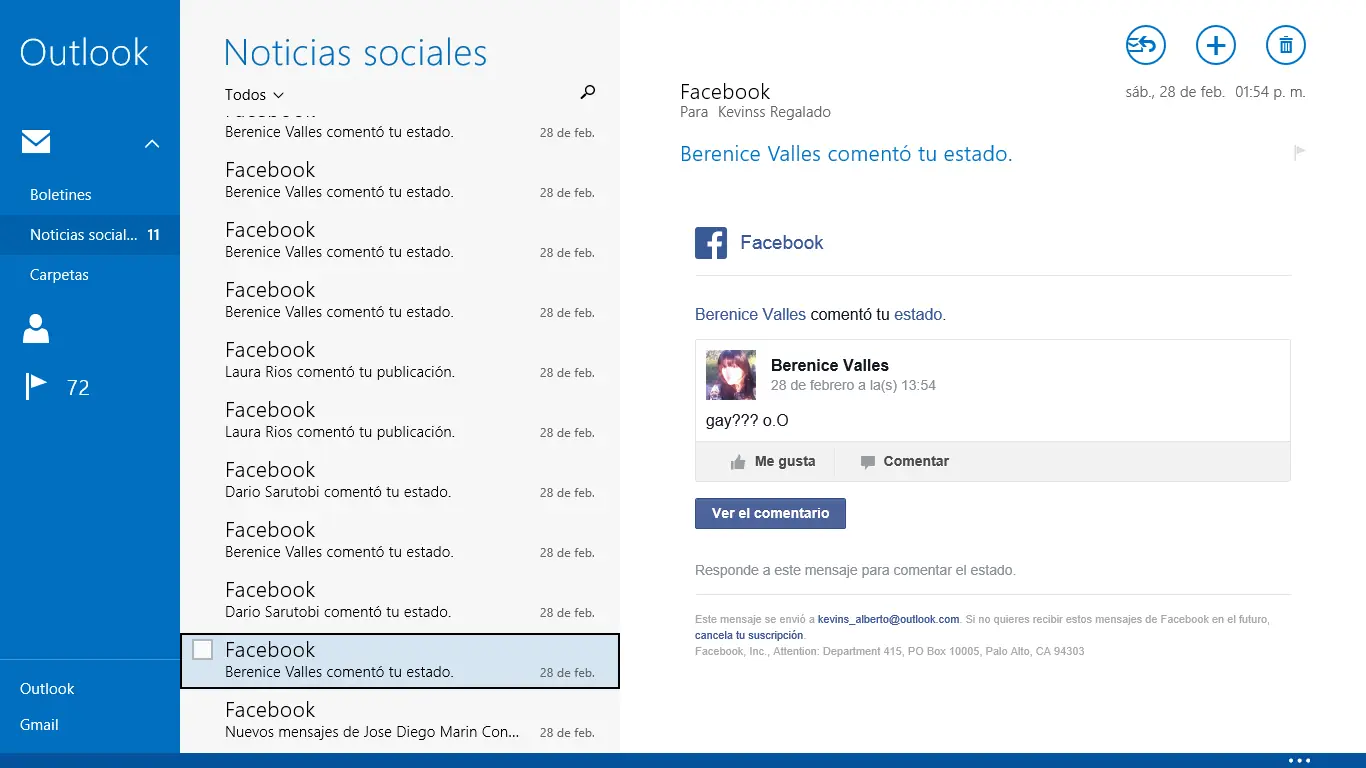Click cancela tu suscripción link

[x=749, y=636]
